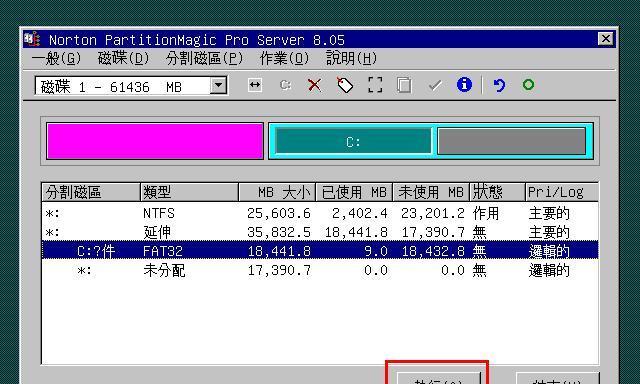The height and width of the screenshot is (384, 640).
Task: Click 17,390.7 in the 延伸 row
Action: tap(433, 233)
